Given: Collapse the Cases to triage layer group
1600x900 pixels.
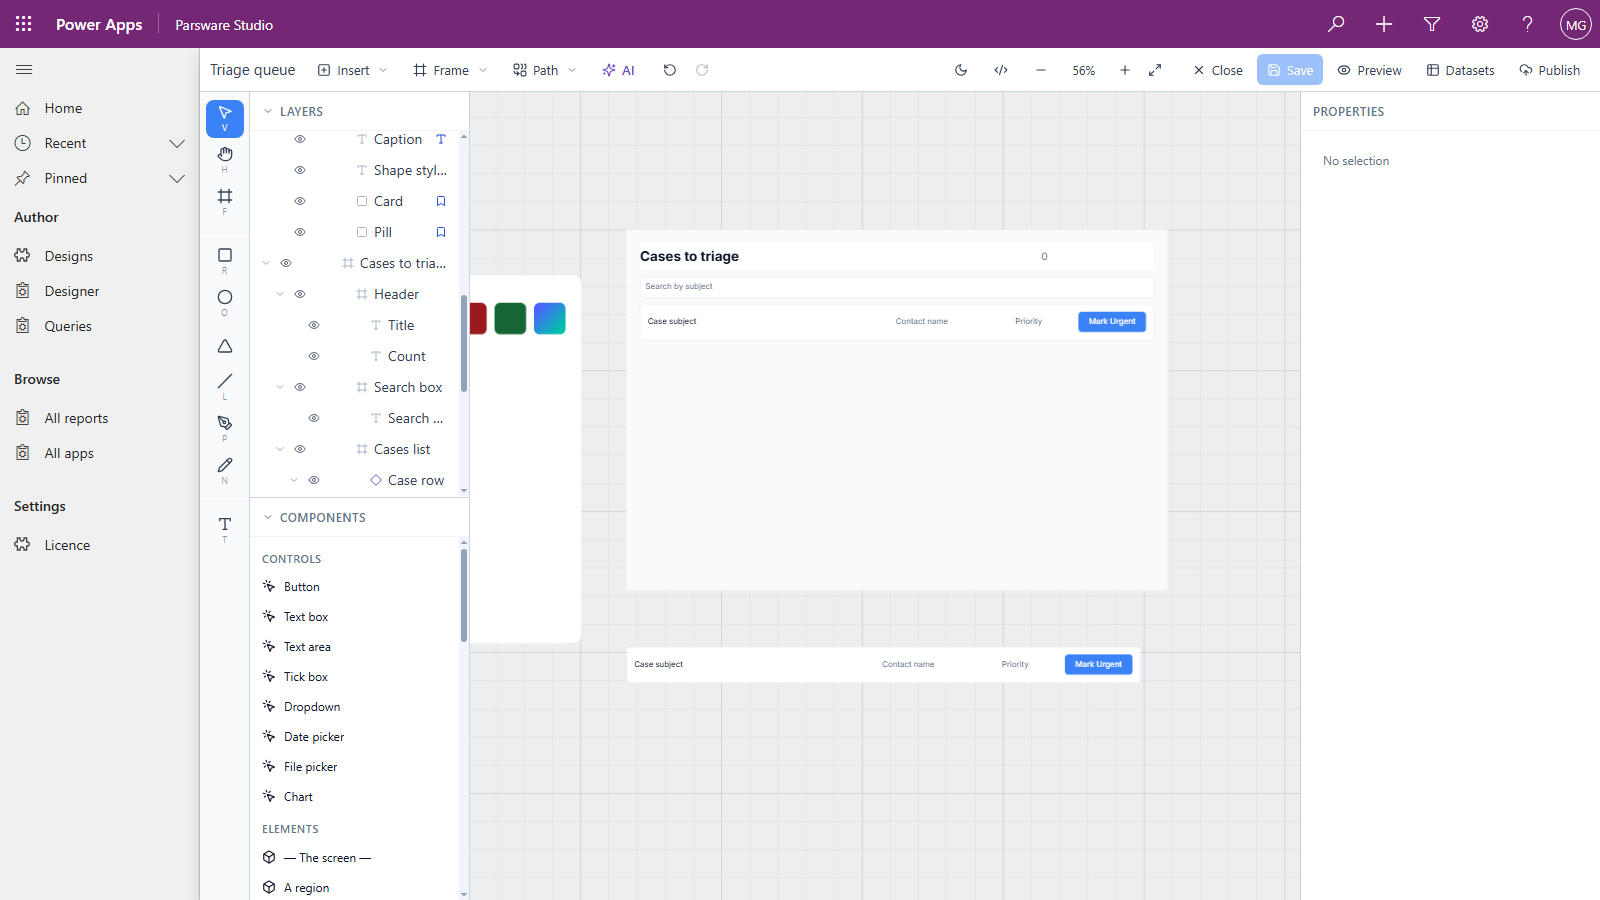Looking at the screenshot, I should 266,263.
